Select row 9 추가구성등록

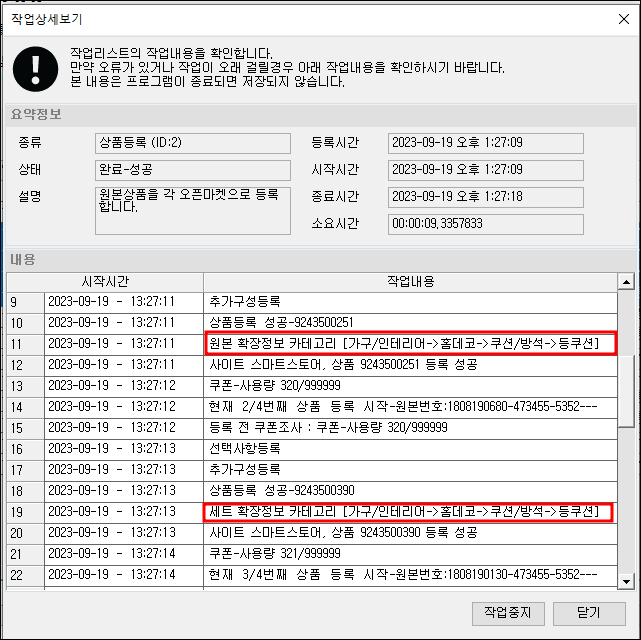(x=312, y=302)
